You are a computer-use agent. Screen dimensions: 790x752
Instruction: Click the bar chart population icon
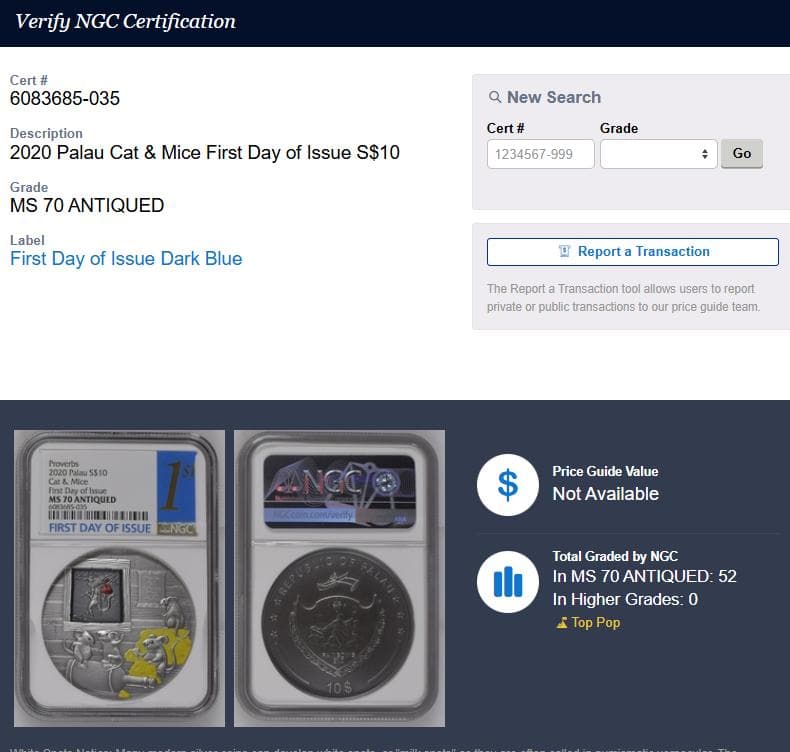[508, 582]
